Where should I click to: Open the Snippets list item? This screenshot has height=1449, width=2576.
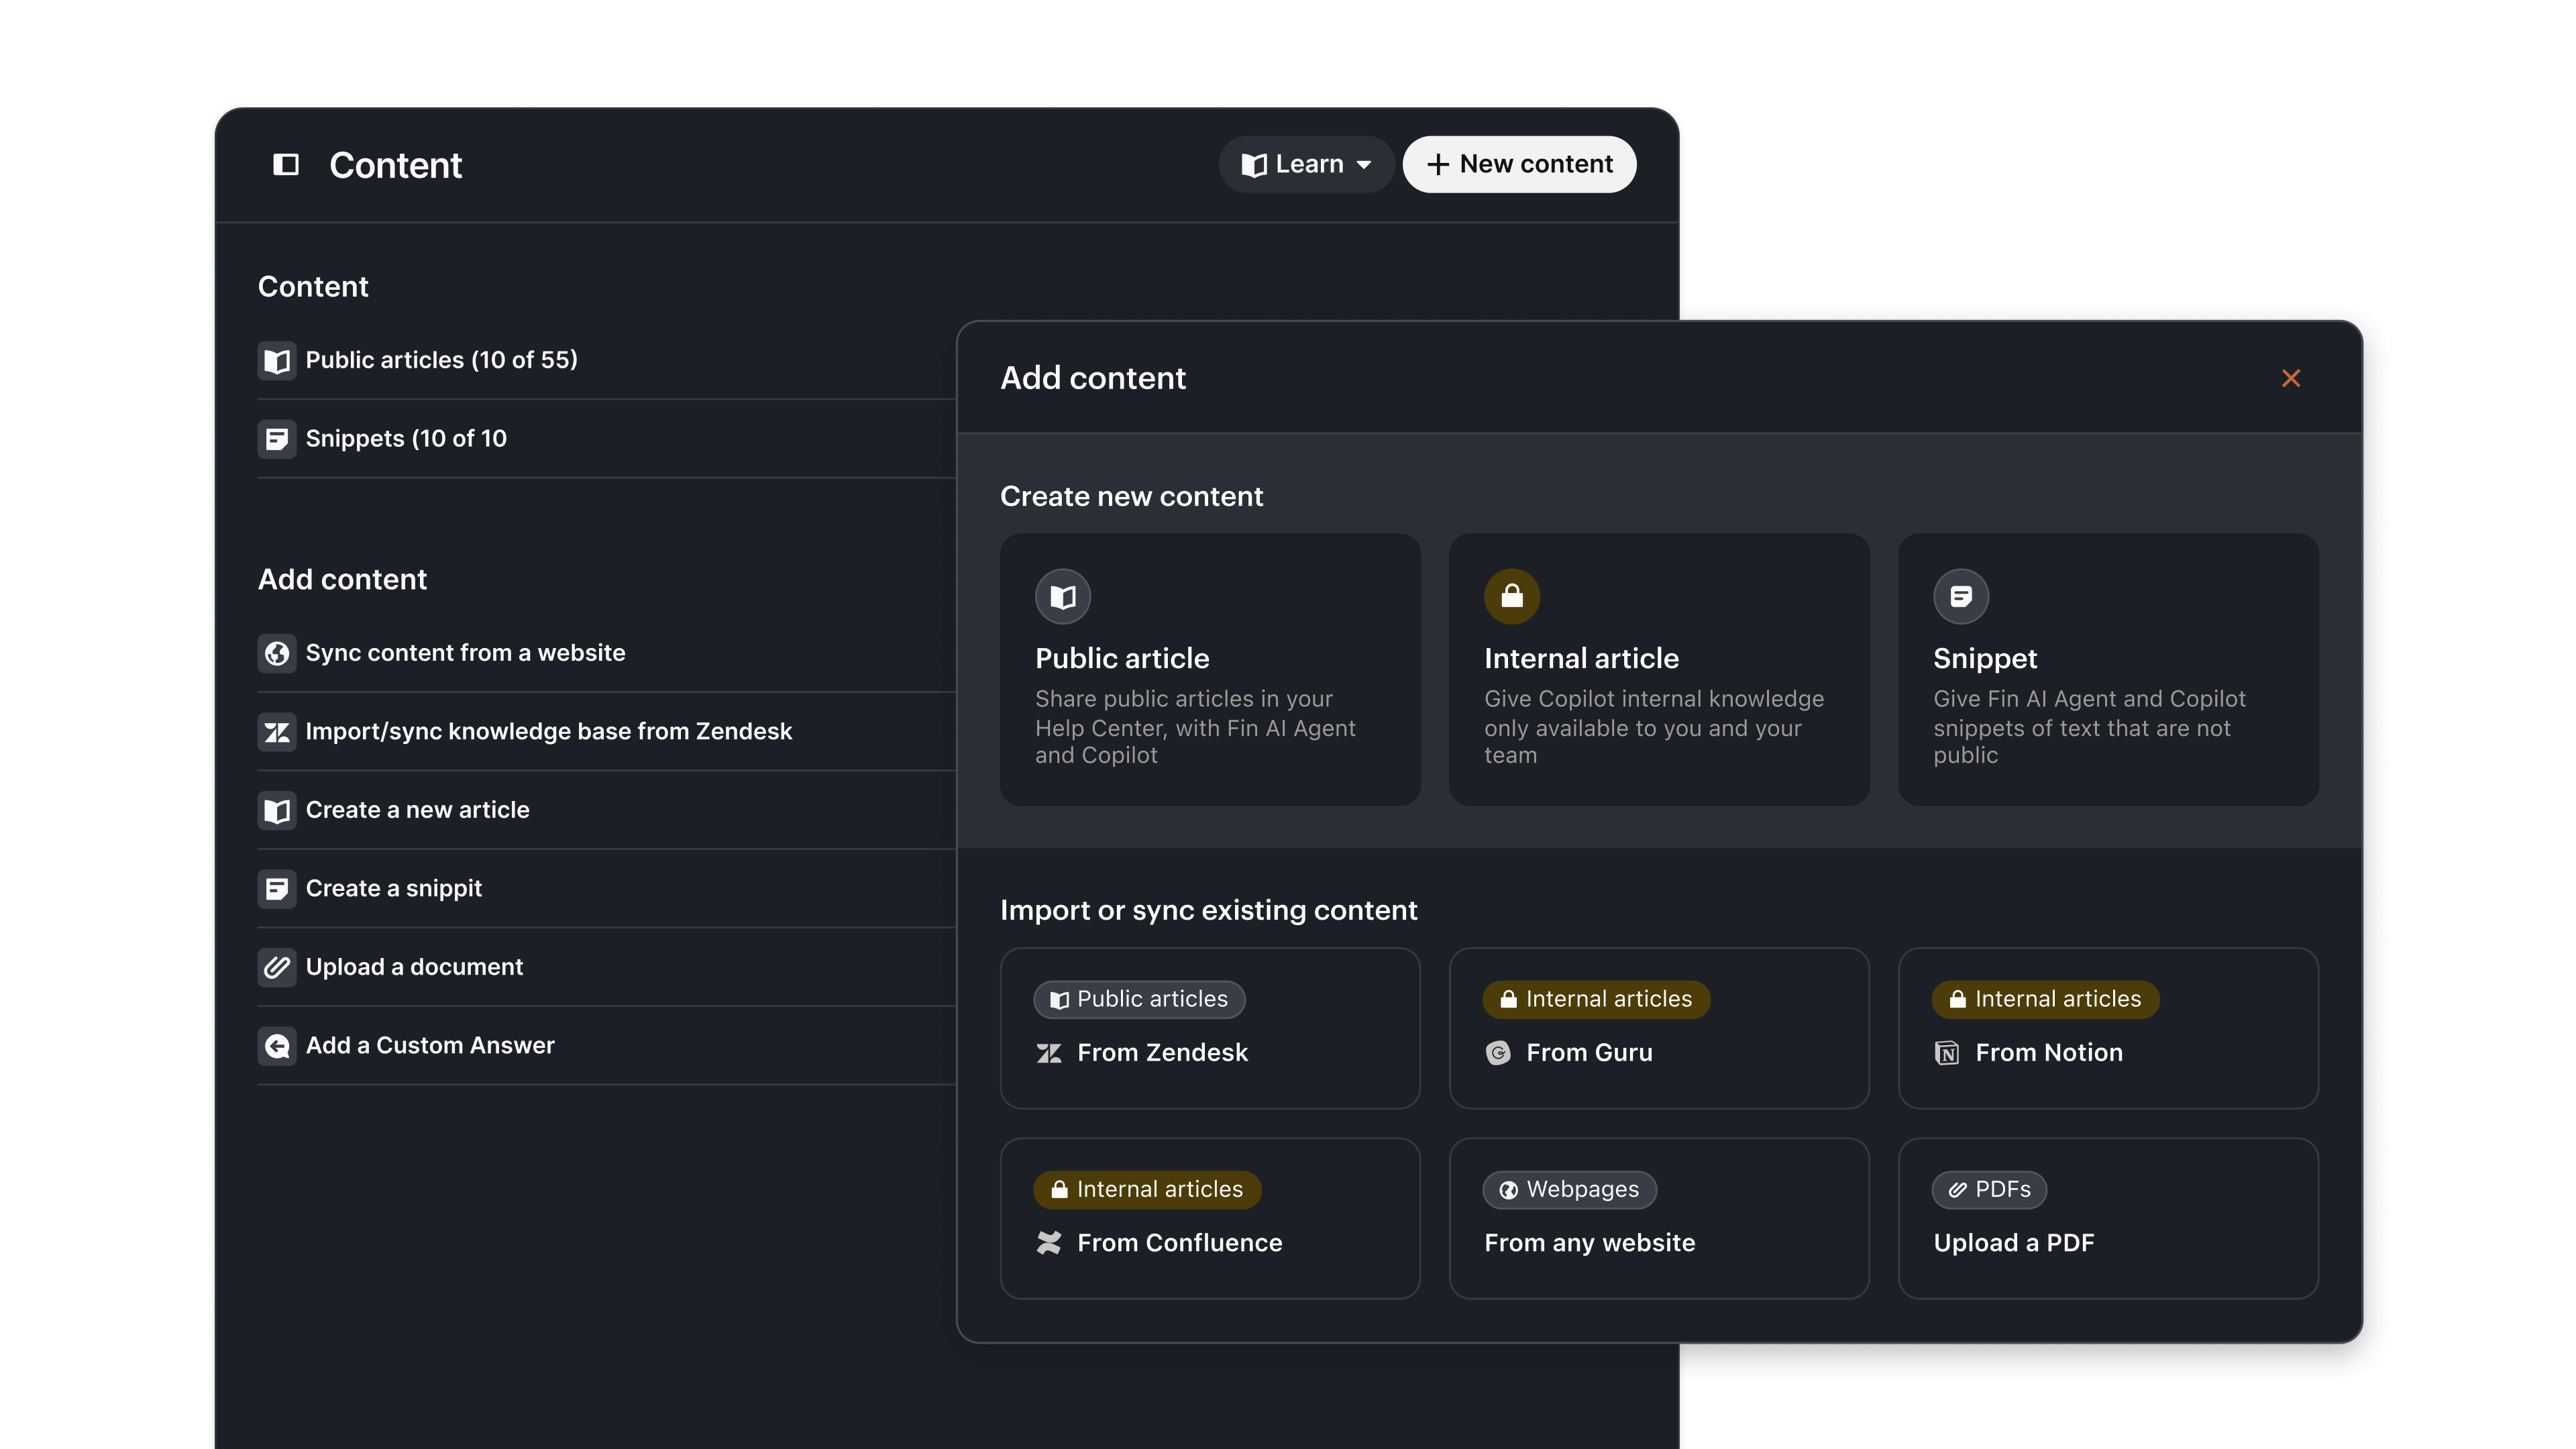405,438
